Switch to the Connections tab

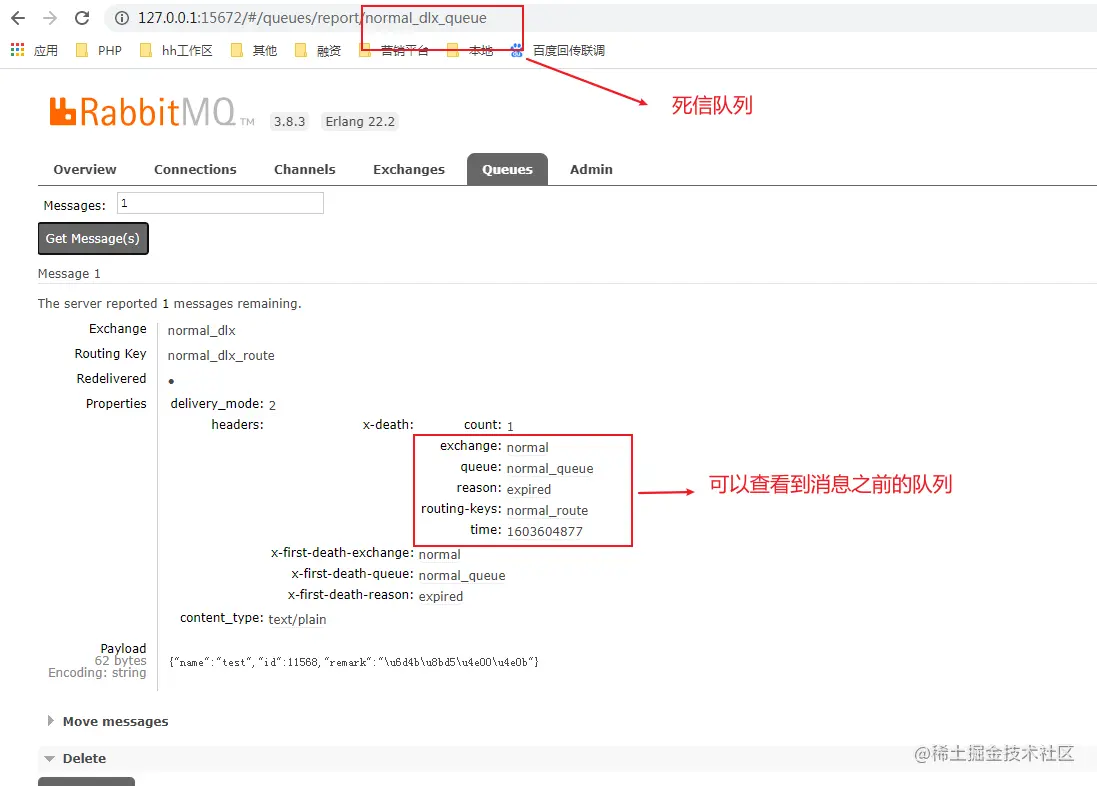195,169
